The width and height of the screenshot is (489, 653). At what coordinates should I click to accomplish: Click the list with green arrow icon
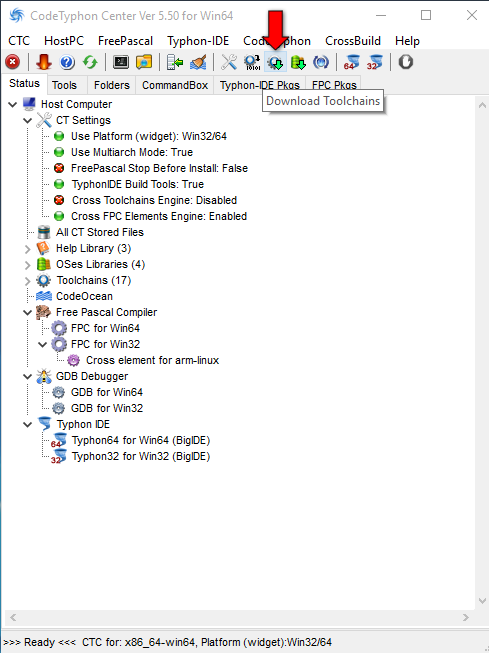(x=175, y=62)
